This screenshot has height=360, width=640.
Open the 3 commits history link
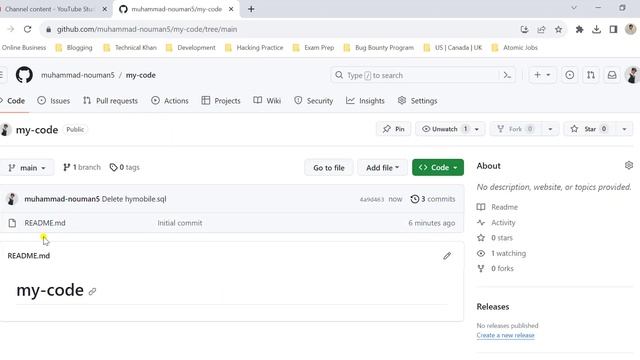[433, 199]
